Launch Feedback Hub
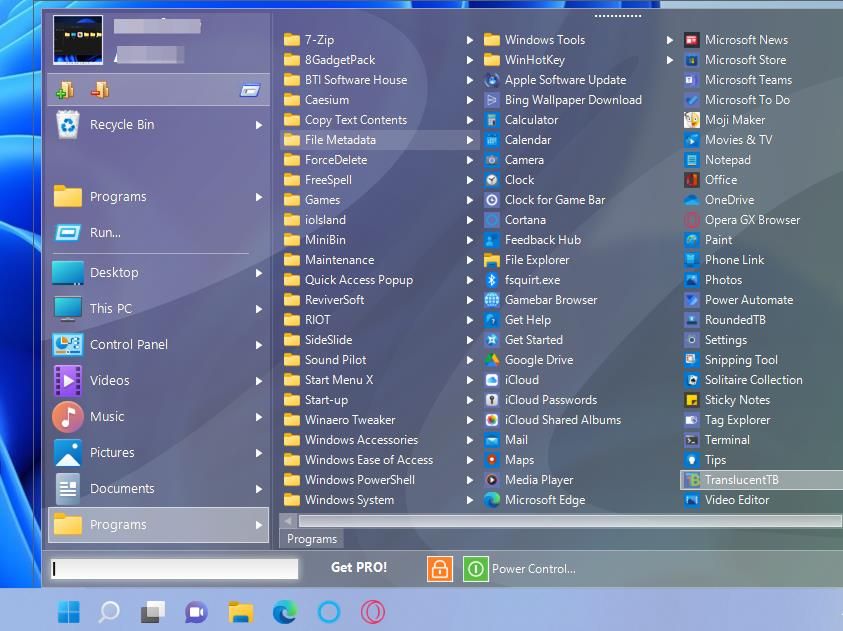Image resolution: width=843 pixels, height=631 pixels. (533, 240)
